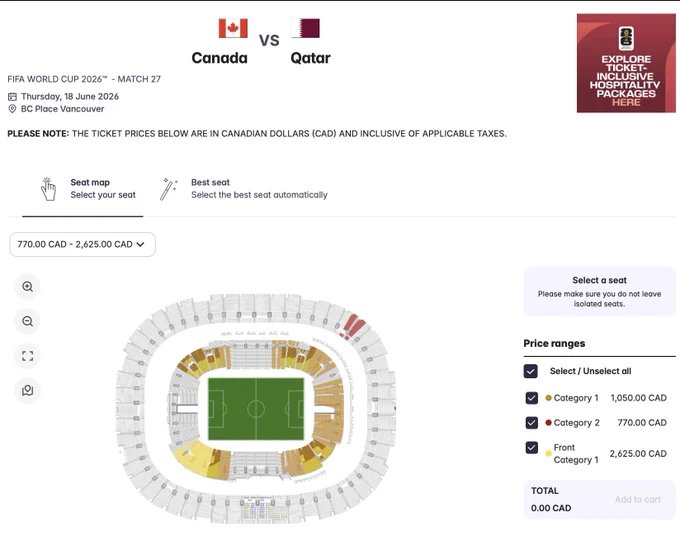Open the hospitality packages banner

626,63
